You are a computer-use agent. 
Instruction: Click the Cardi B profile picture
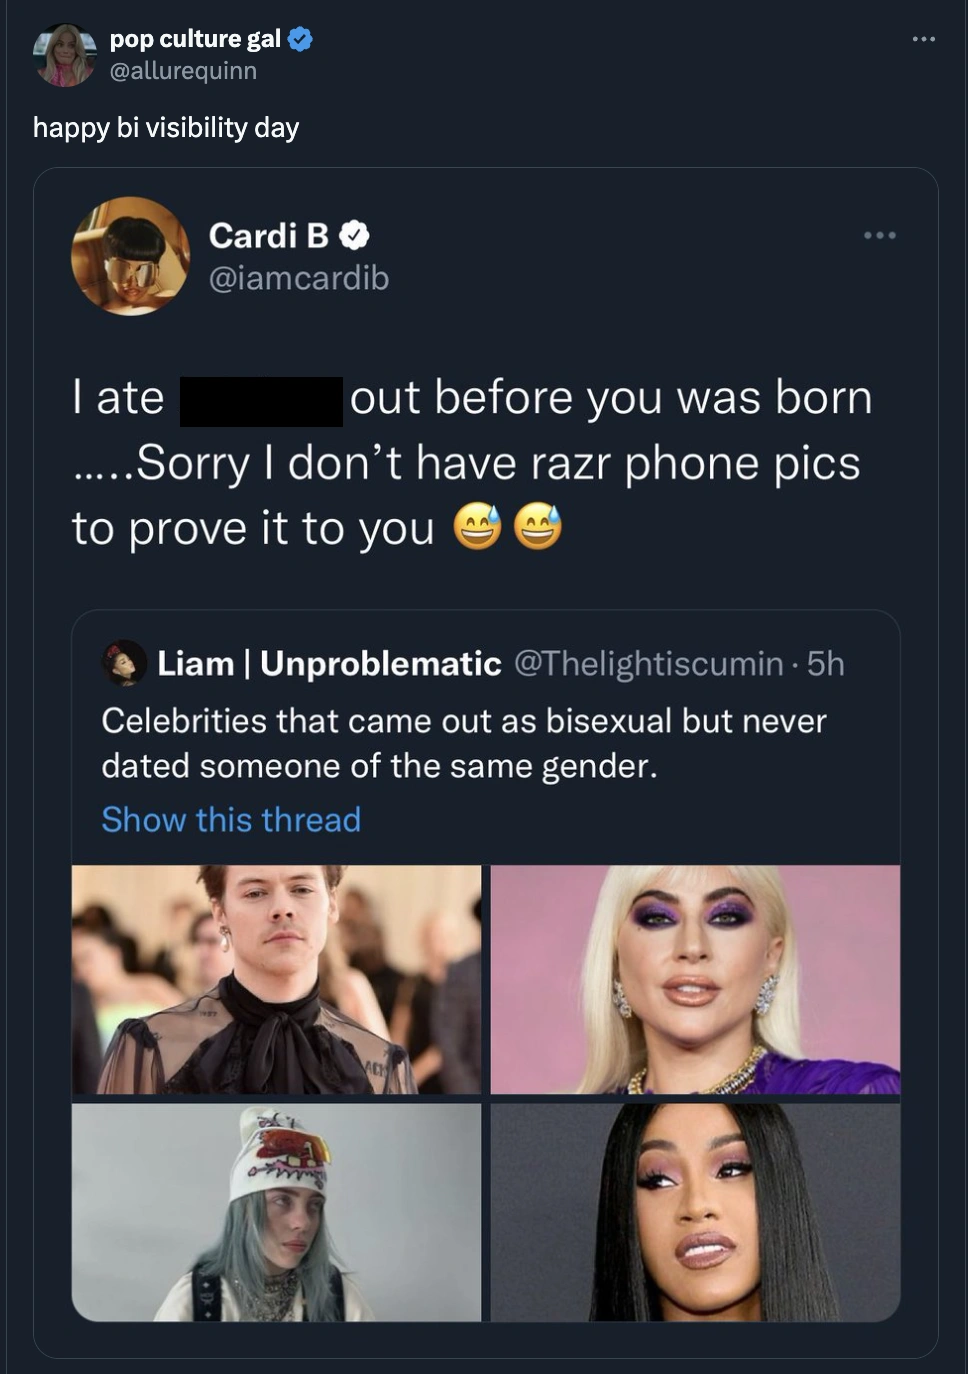[130, 256]
